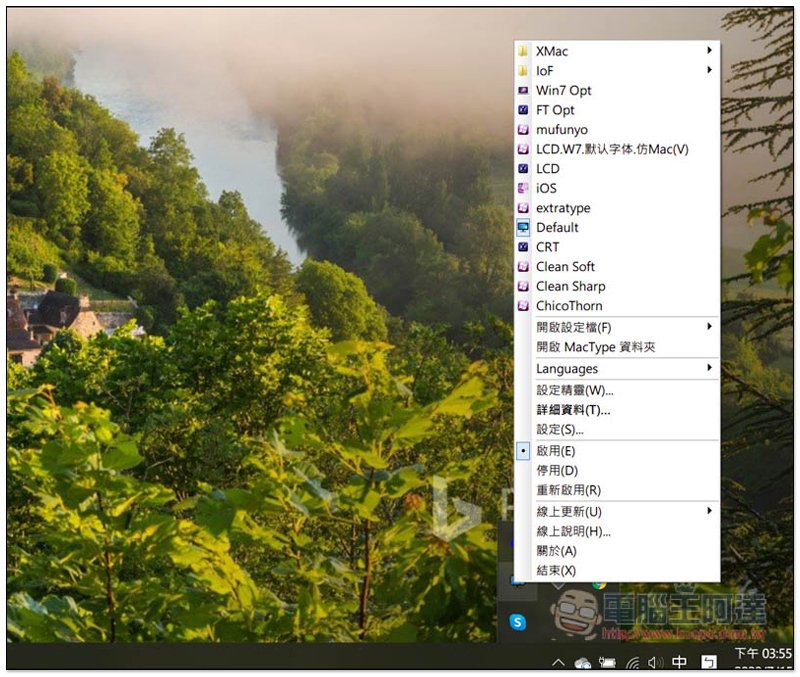The height and width of the screenshot is (677, 800).
Task: Open the notification center icon
Action: 709,662
